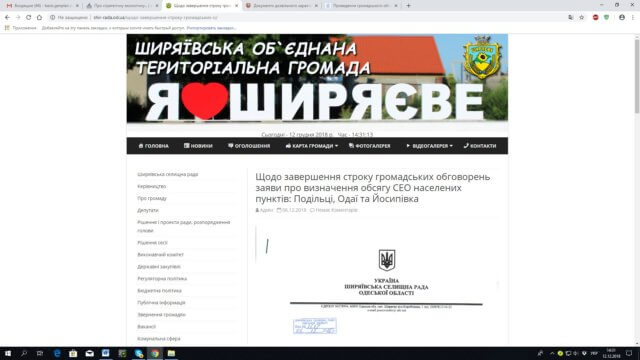Click the red ad-blocker extension icon
640x360 pixels.
pos(596,18)
